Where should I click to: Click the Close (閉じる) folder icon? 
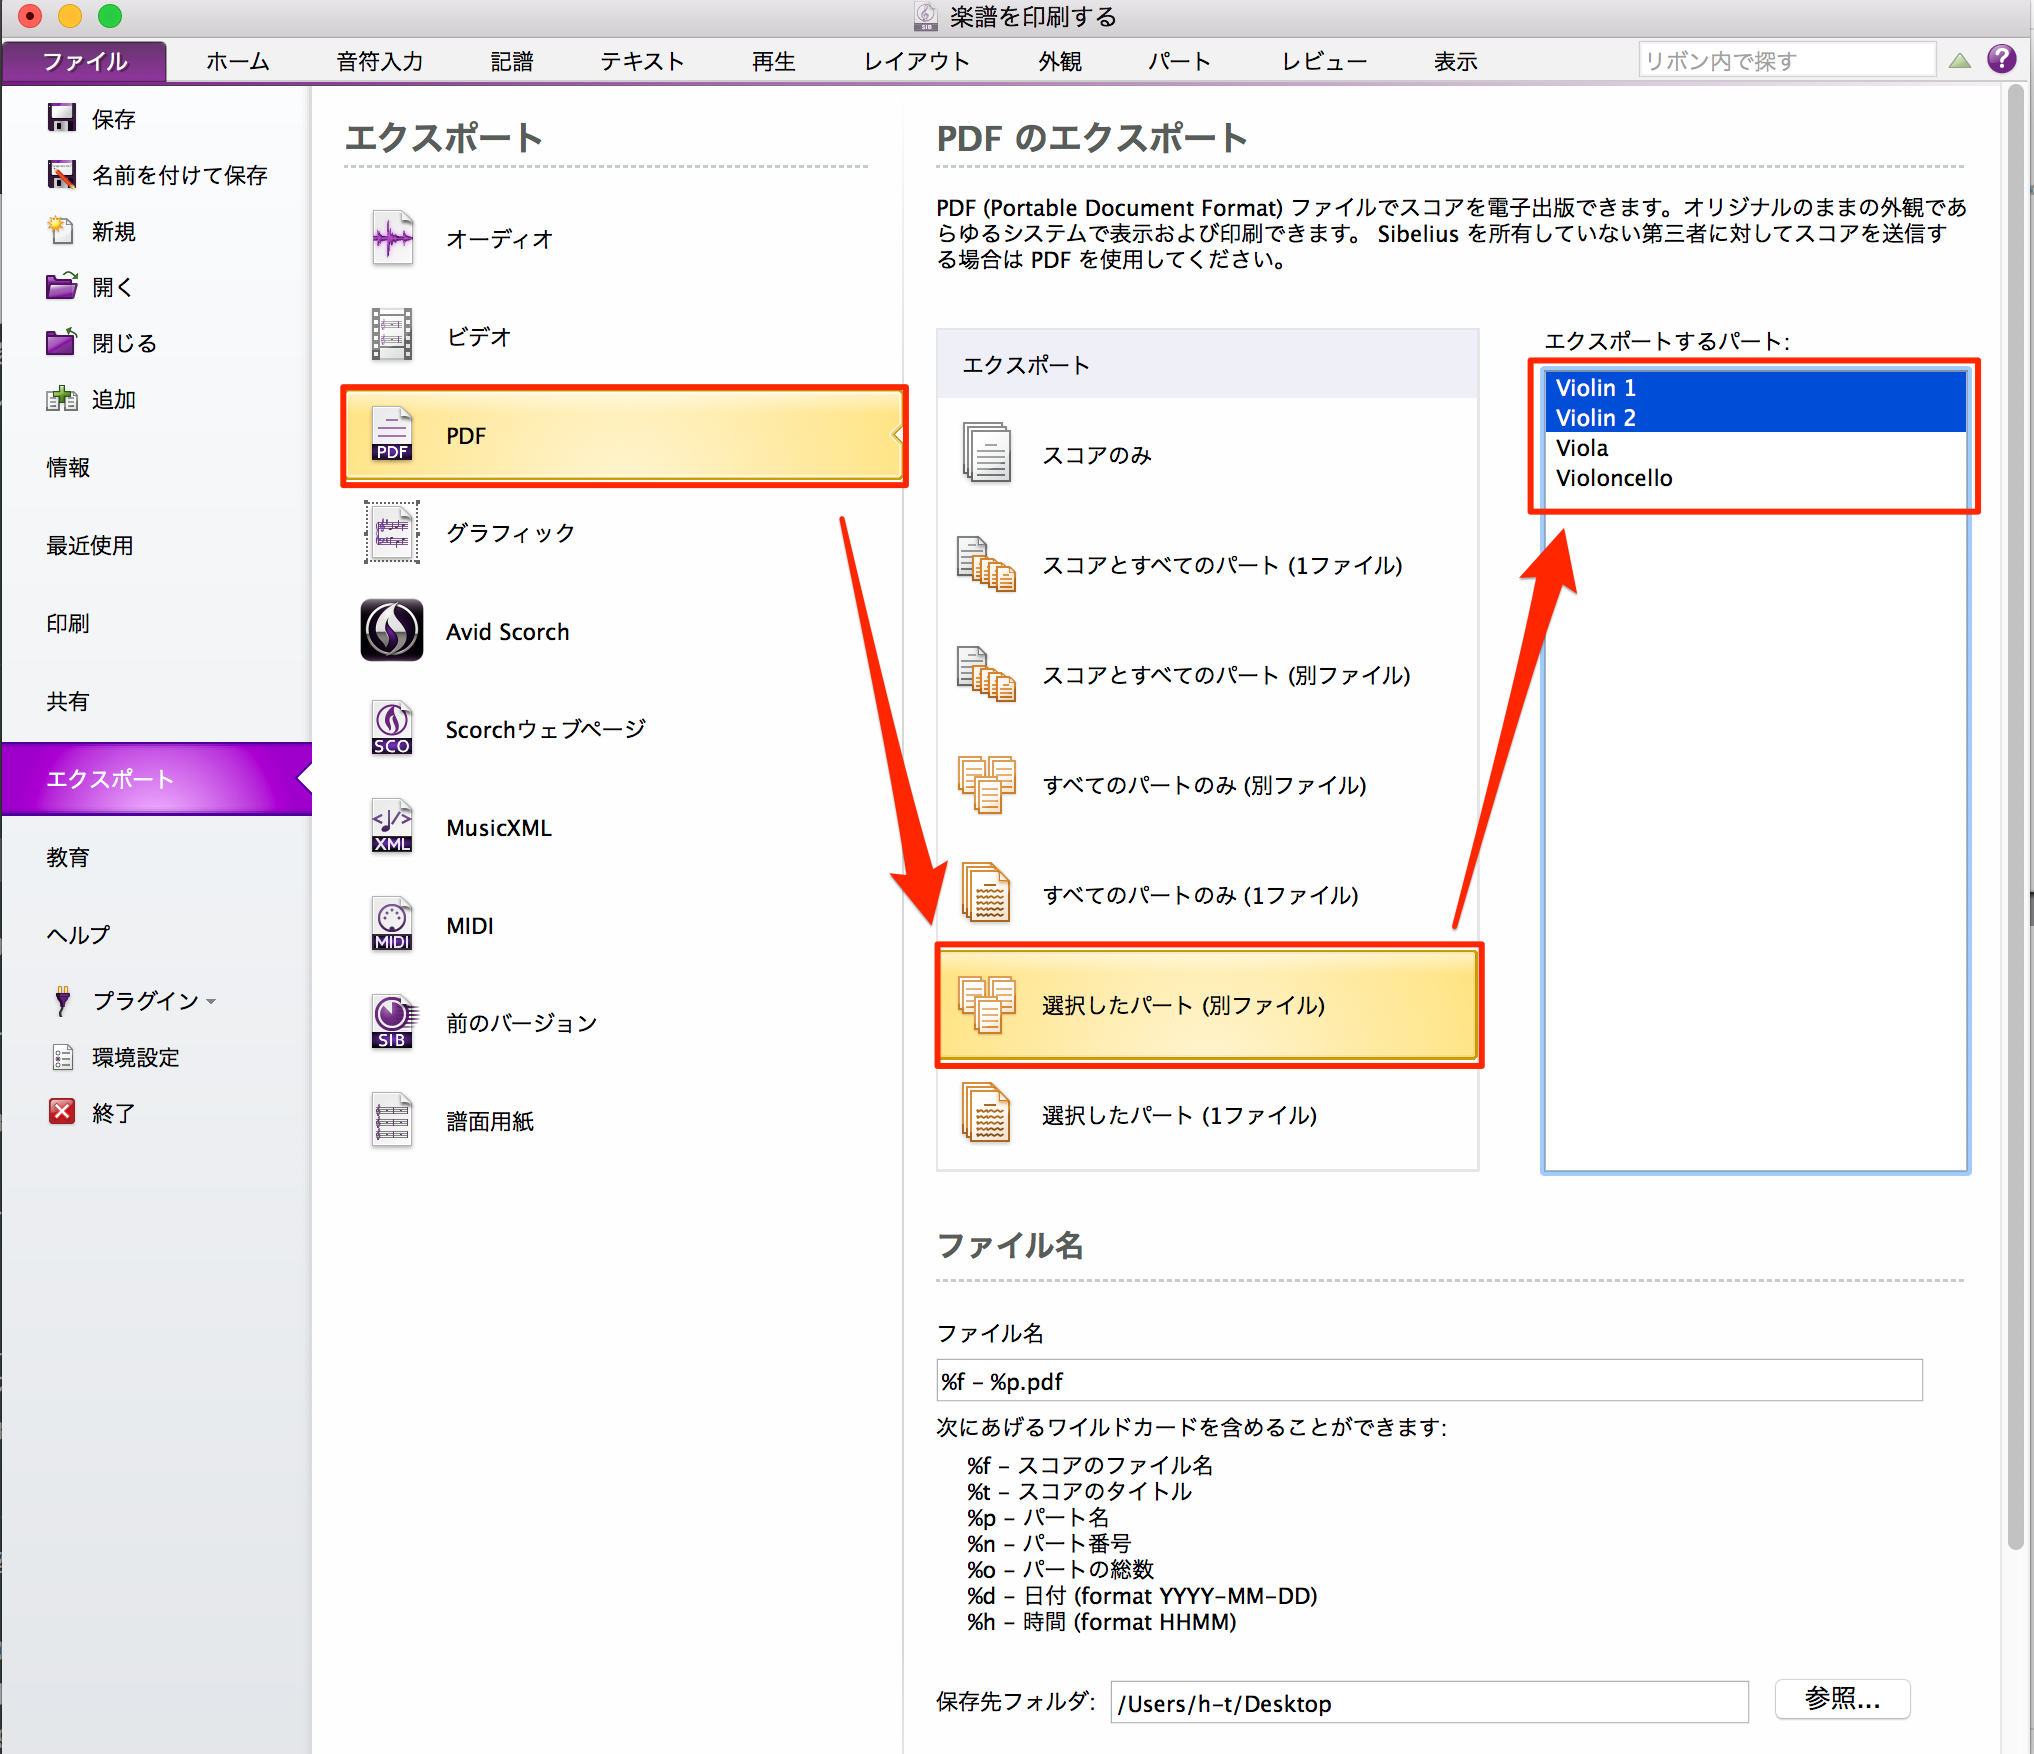[62, 342]
